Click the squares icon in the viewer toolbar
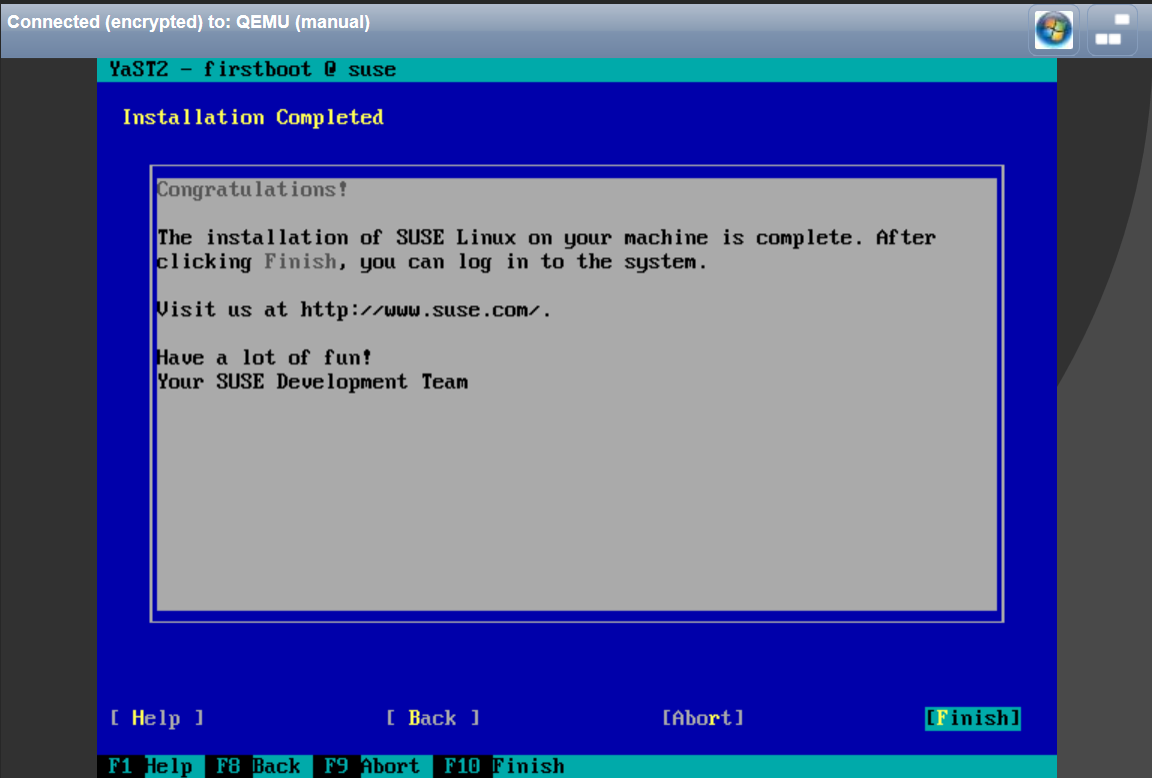This screenshot has width=1152, height=778. (x=1112, y=29)
